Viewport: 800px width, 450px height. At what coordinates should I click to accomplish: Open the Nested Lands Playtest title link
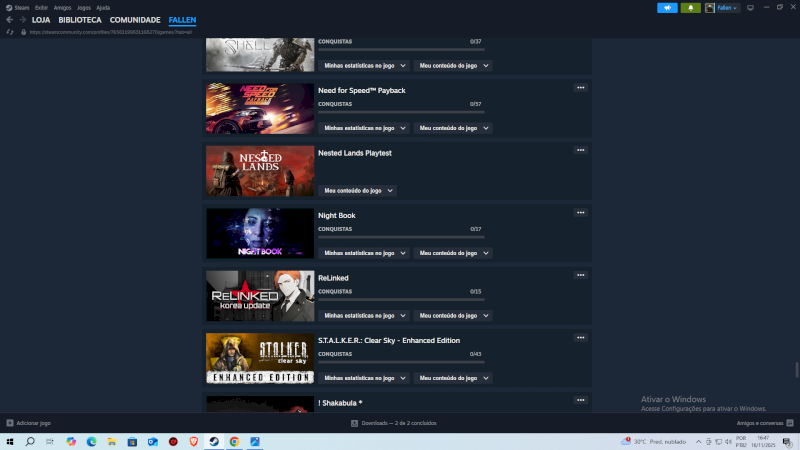tap(355, 153)
